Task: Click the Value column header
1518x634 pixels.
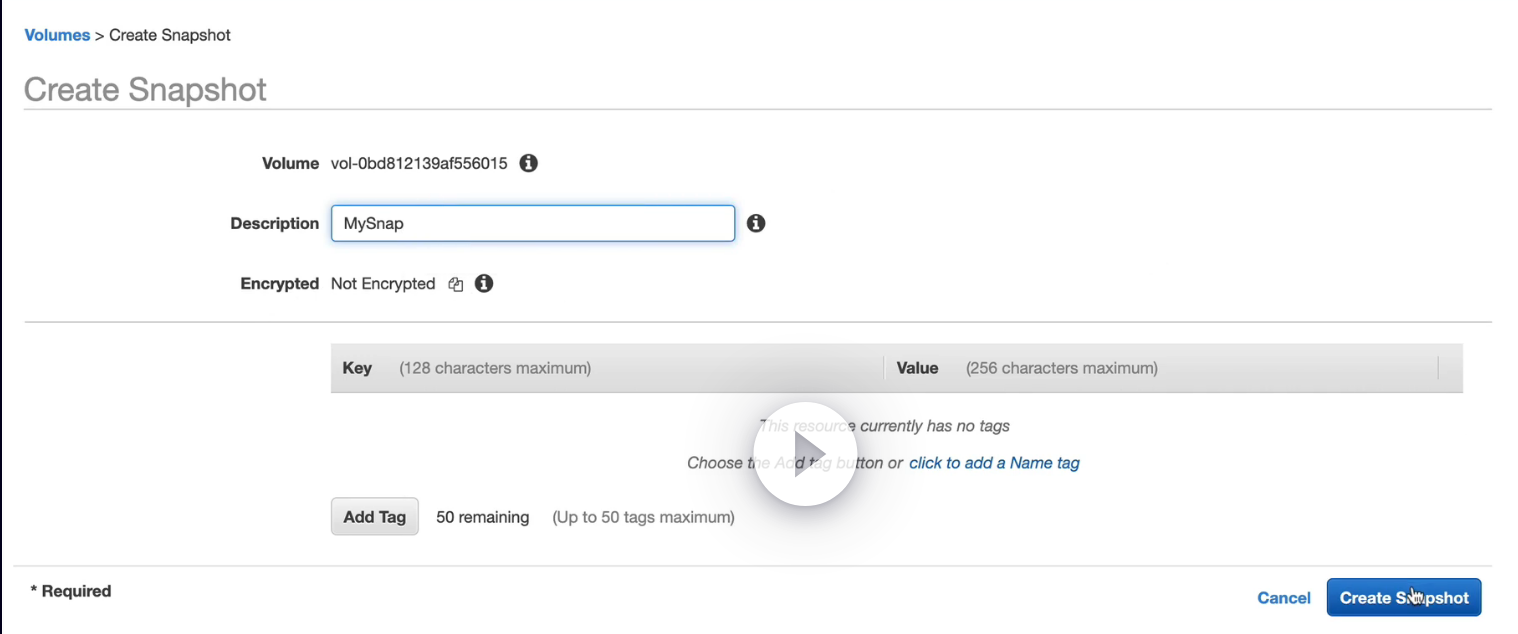Action: (x=917, y=368)
